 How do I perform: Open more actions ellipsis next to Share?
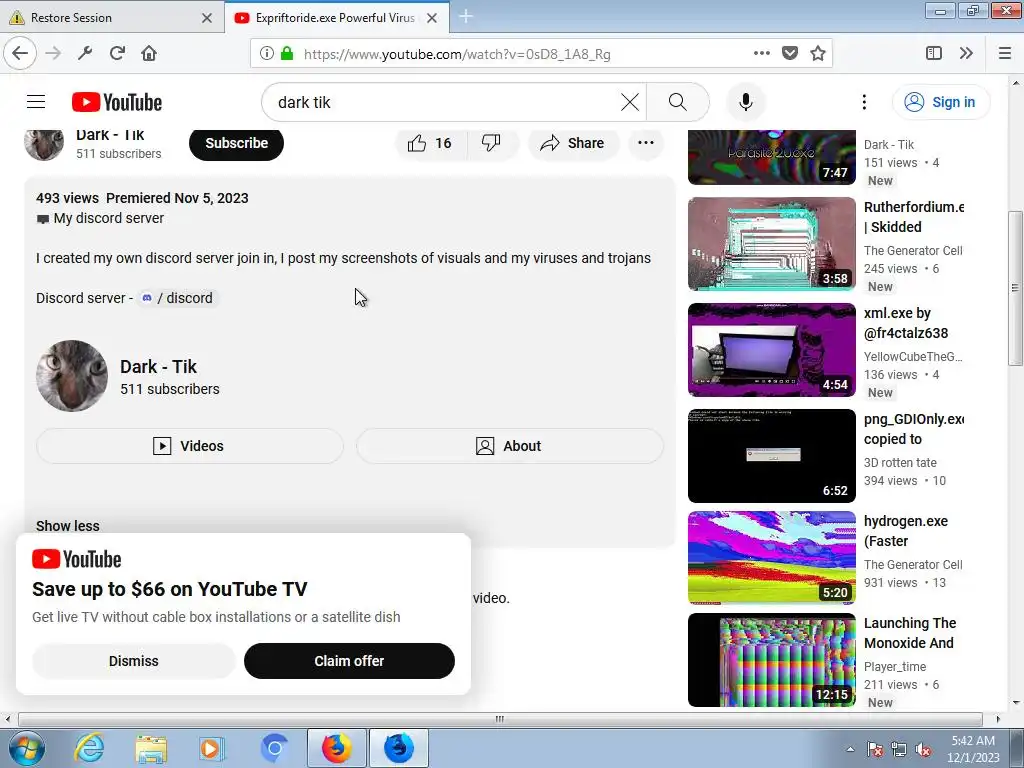(x=646, y=143)
